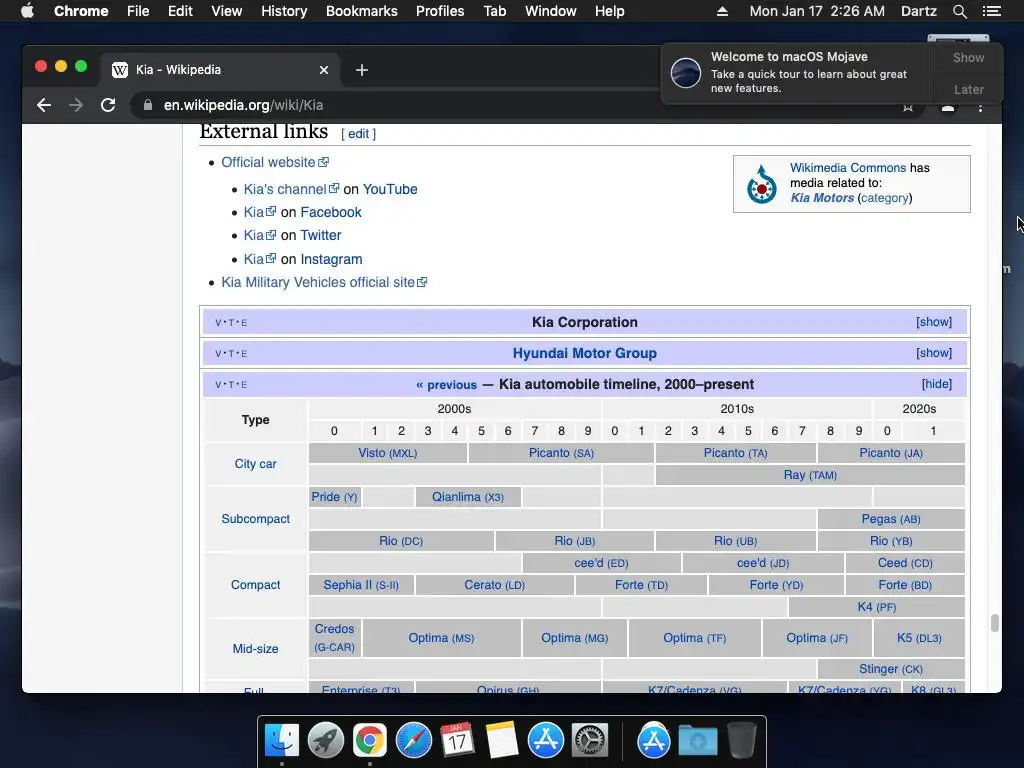Open Launchpad rocket in the dock
This screenshot has width=1024, height=768.
[x=326, y=741]
